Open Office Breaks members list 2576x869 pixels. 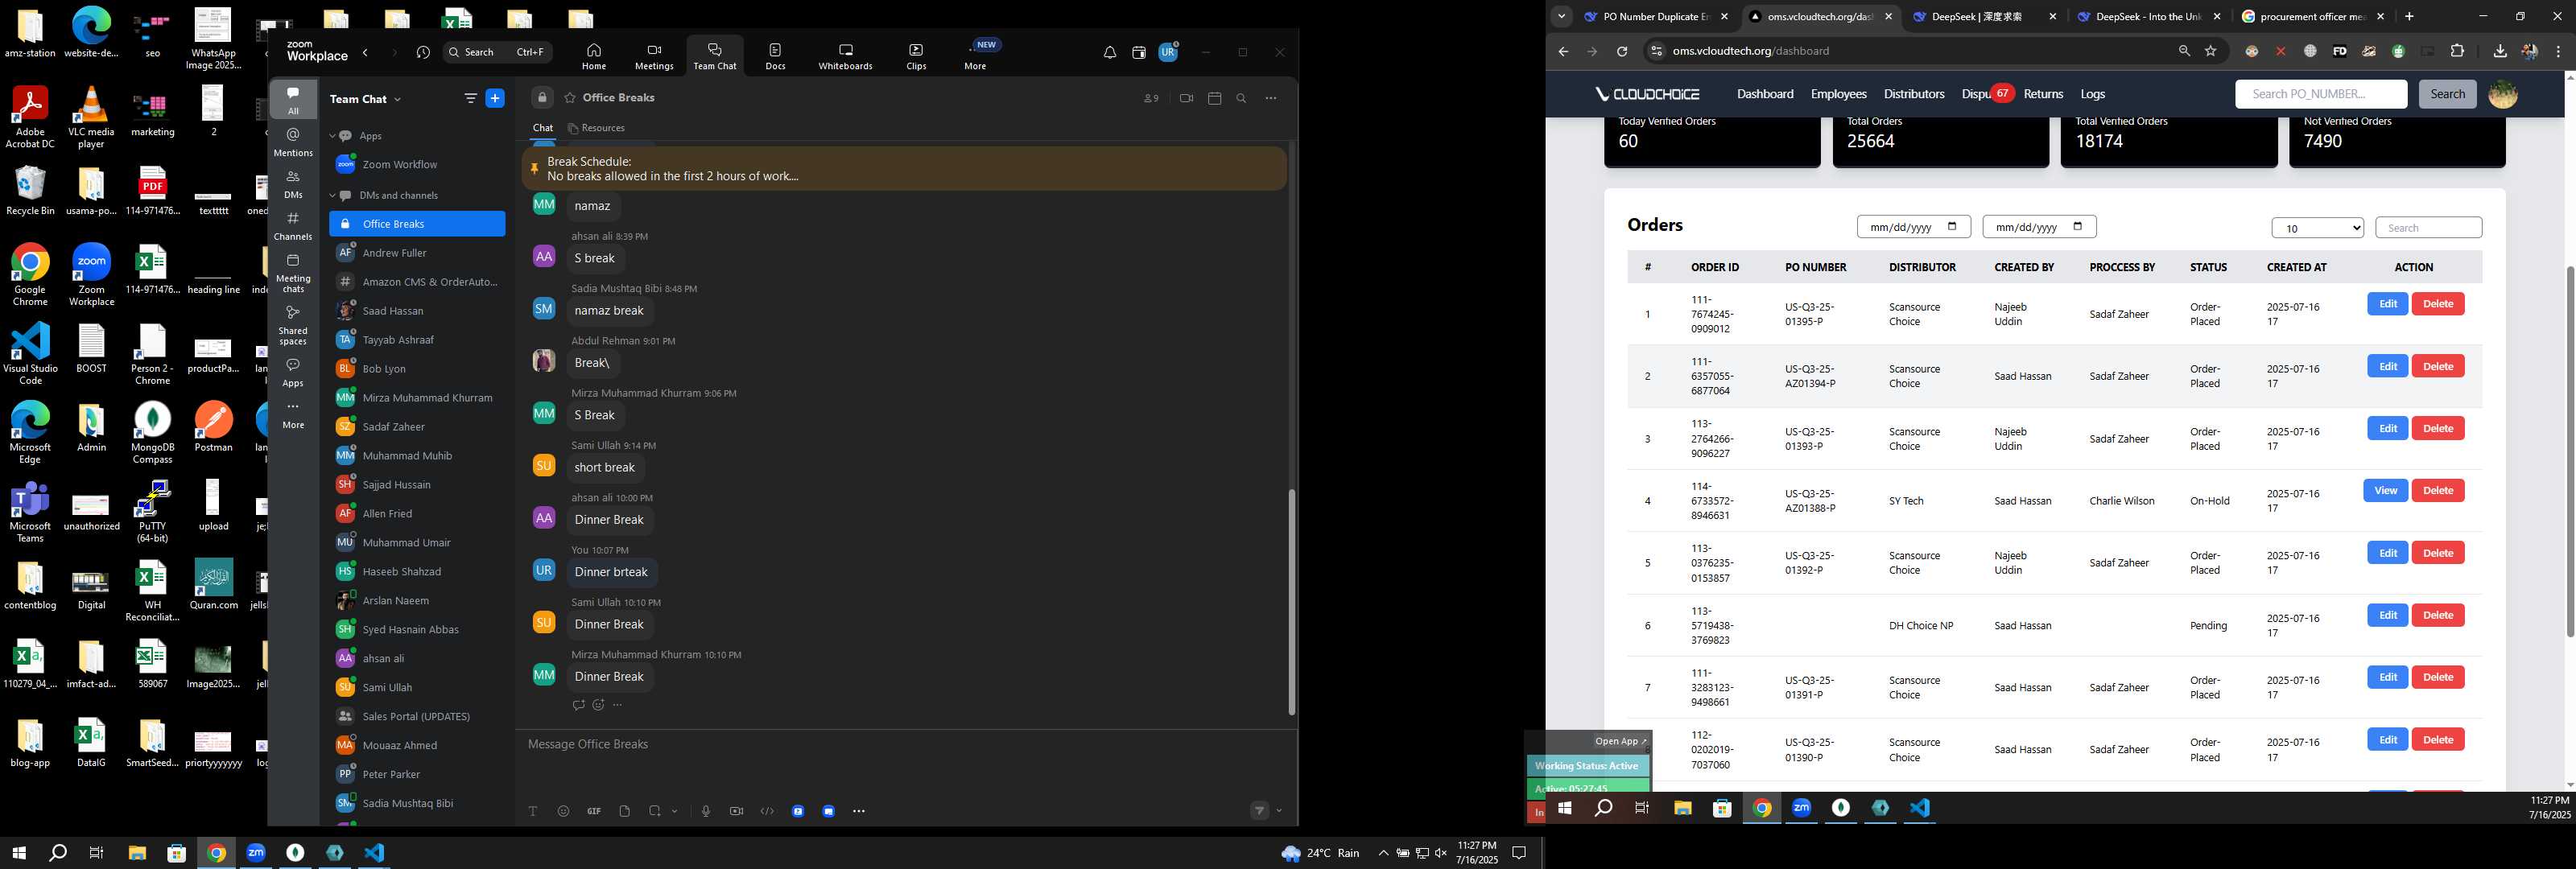[1151, 98]
